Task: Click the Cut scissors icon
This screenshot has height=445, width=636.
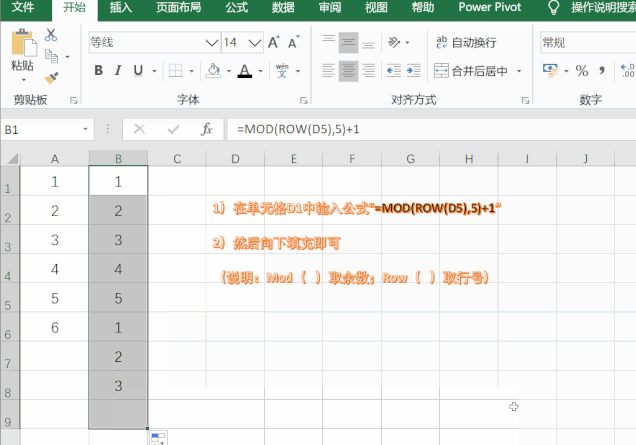Action: click(50, 38)
